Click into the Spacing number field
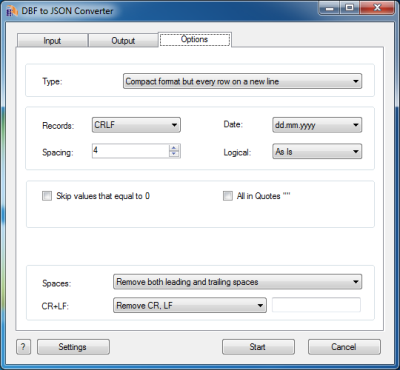 [x=131, y=151]
